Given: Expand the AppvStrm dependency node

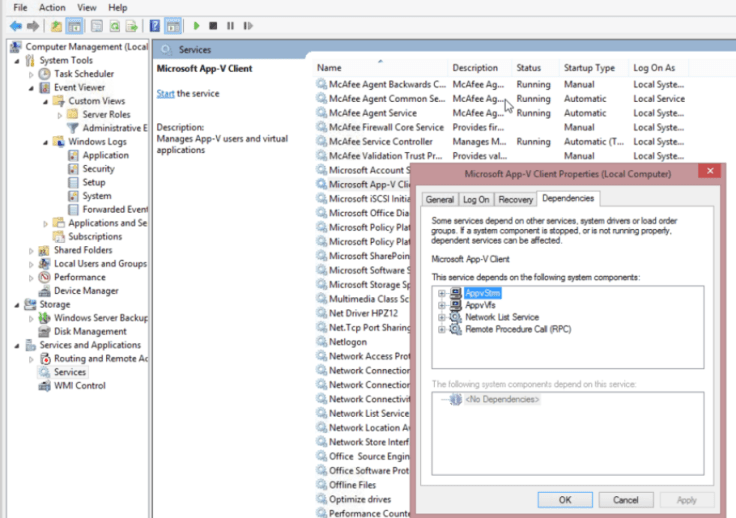Looking at the screenshot, I should (441, 293).
